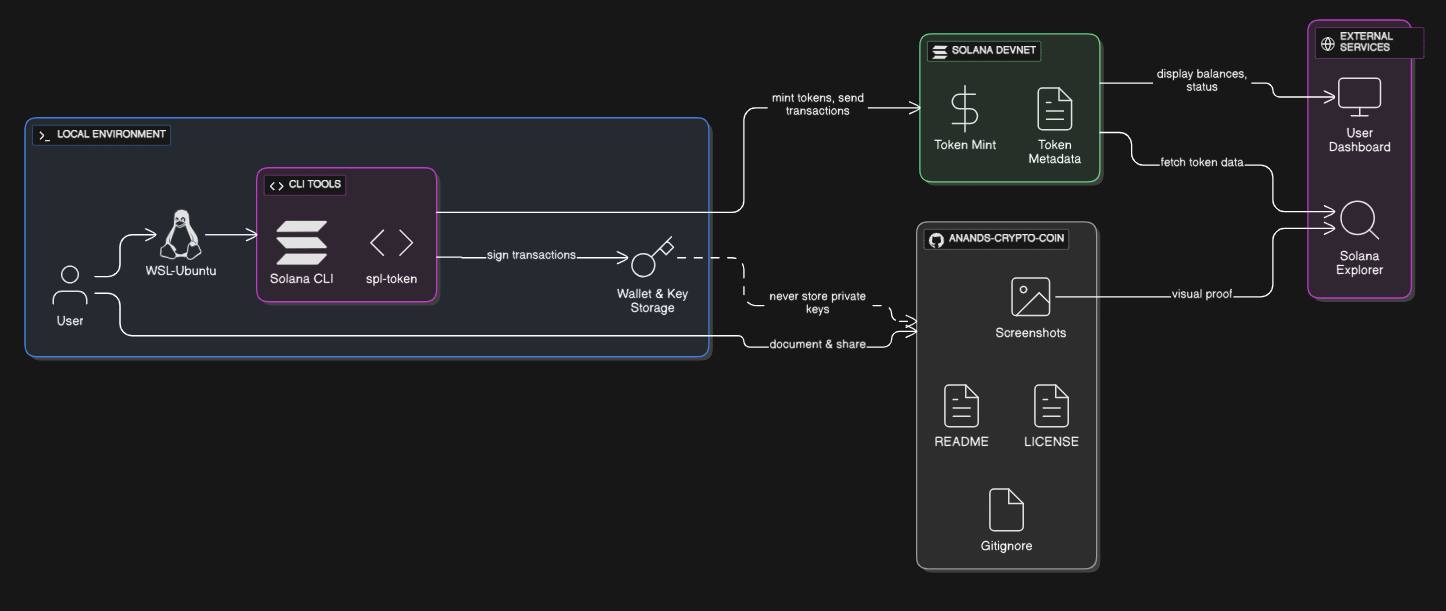Select the User person icon

pos(70,286)
